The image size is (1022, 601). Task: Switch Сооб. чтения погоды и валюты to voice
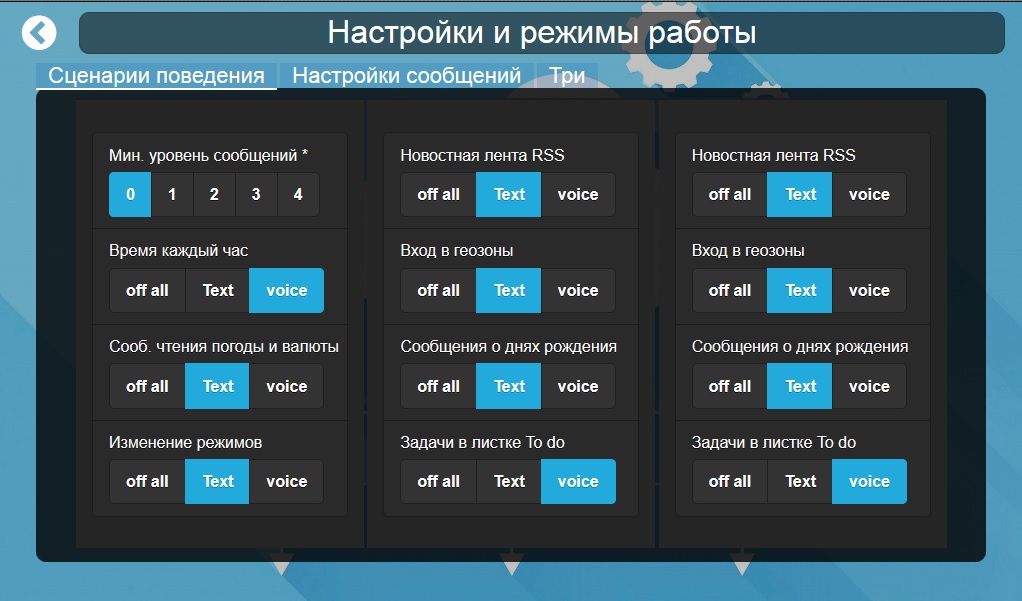tap(287, 386)
